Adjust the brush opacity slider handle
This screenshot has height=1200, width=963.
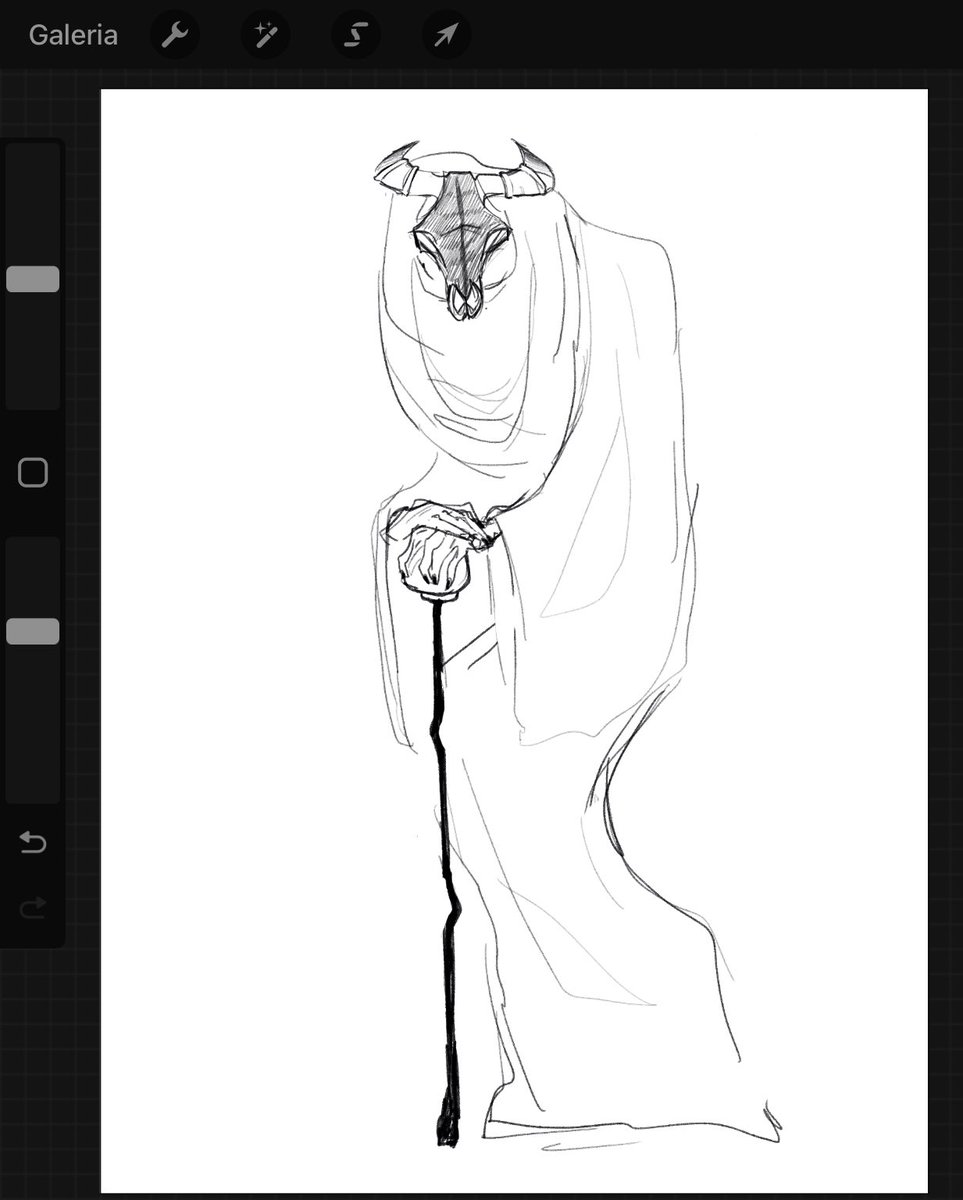pyautogui.click(x=33, y=631)
